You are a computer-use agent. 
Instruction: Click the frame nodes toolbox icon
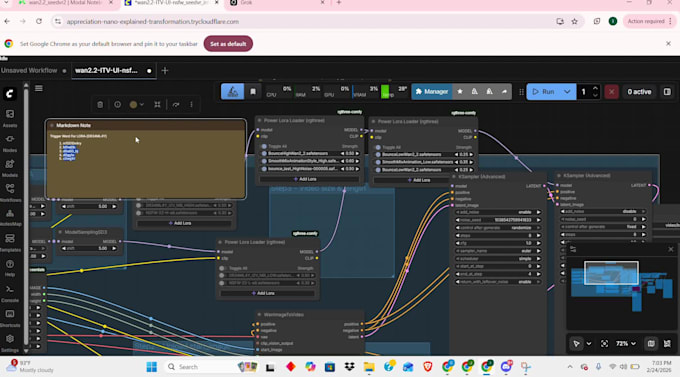pos(157,105)
